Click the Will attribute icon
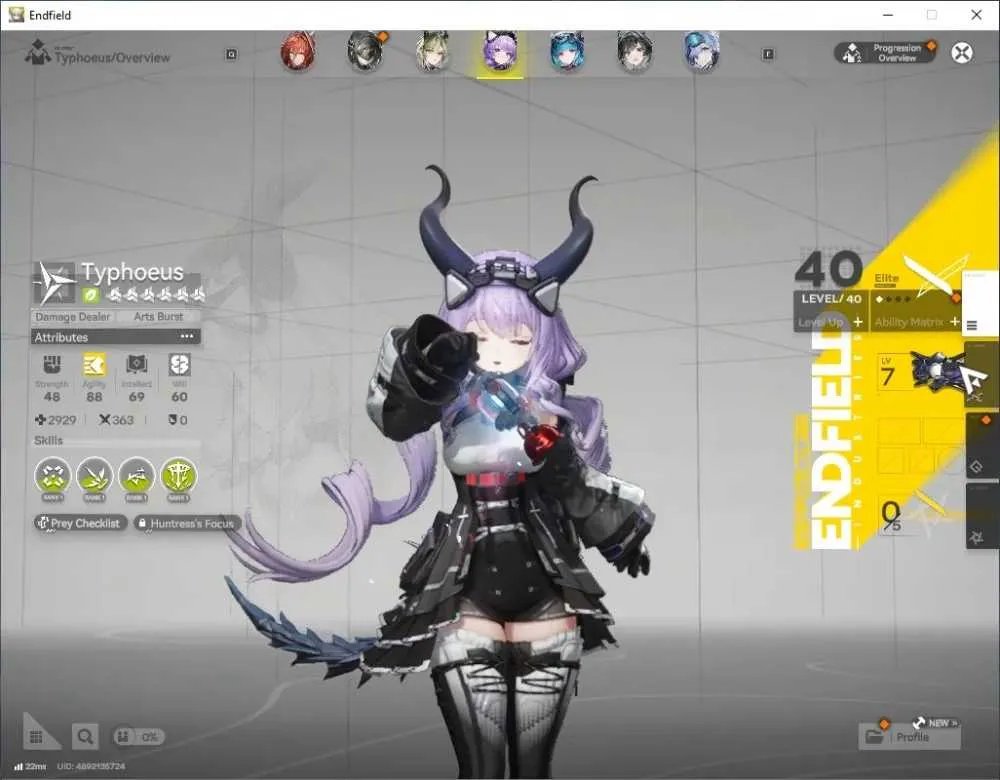This screenshot has height=780, width=1000. 179,365
